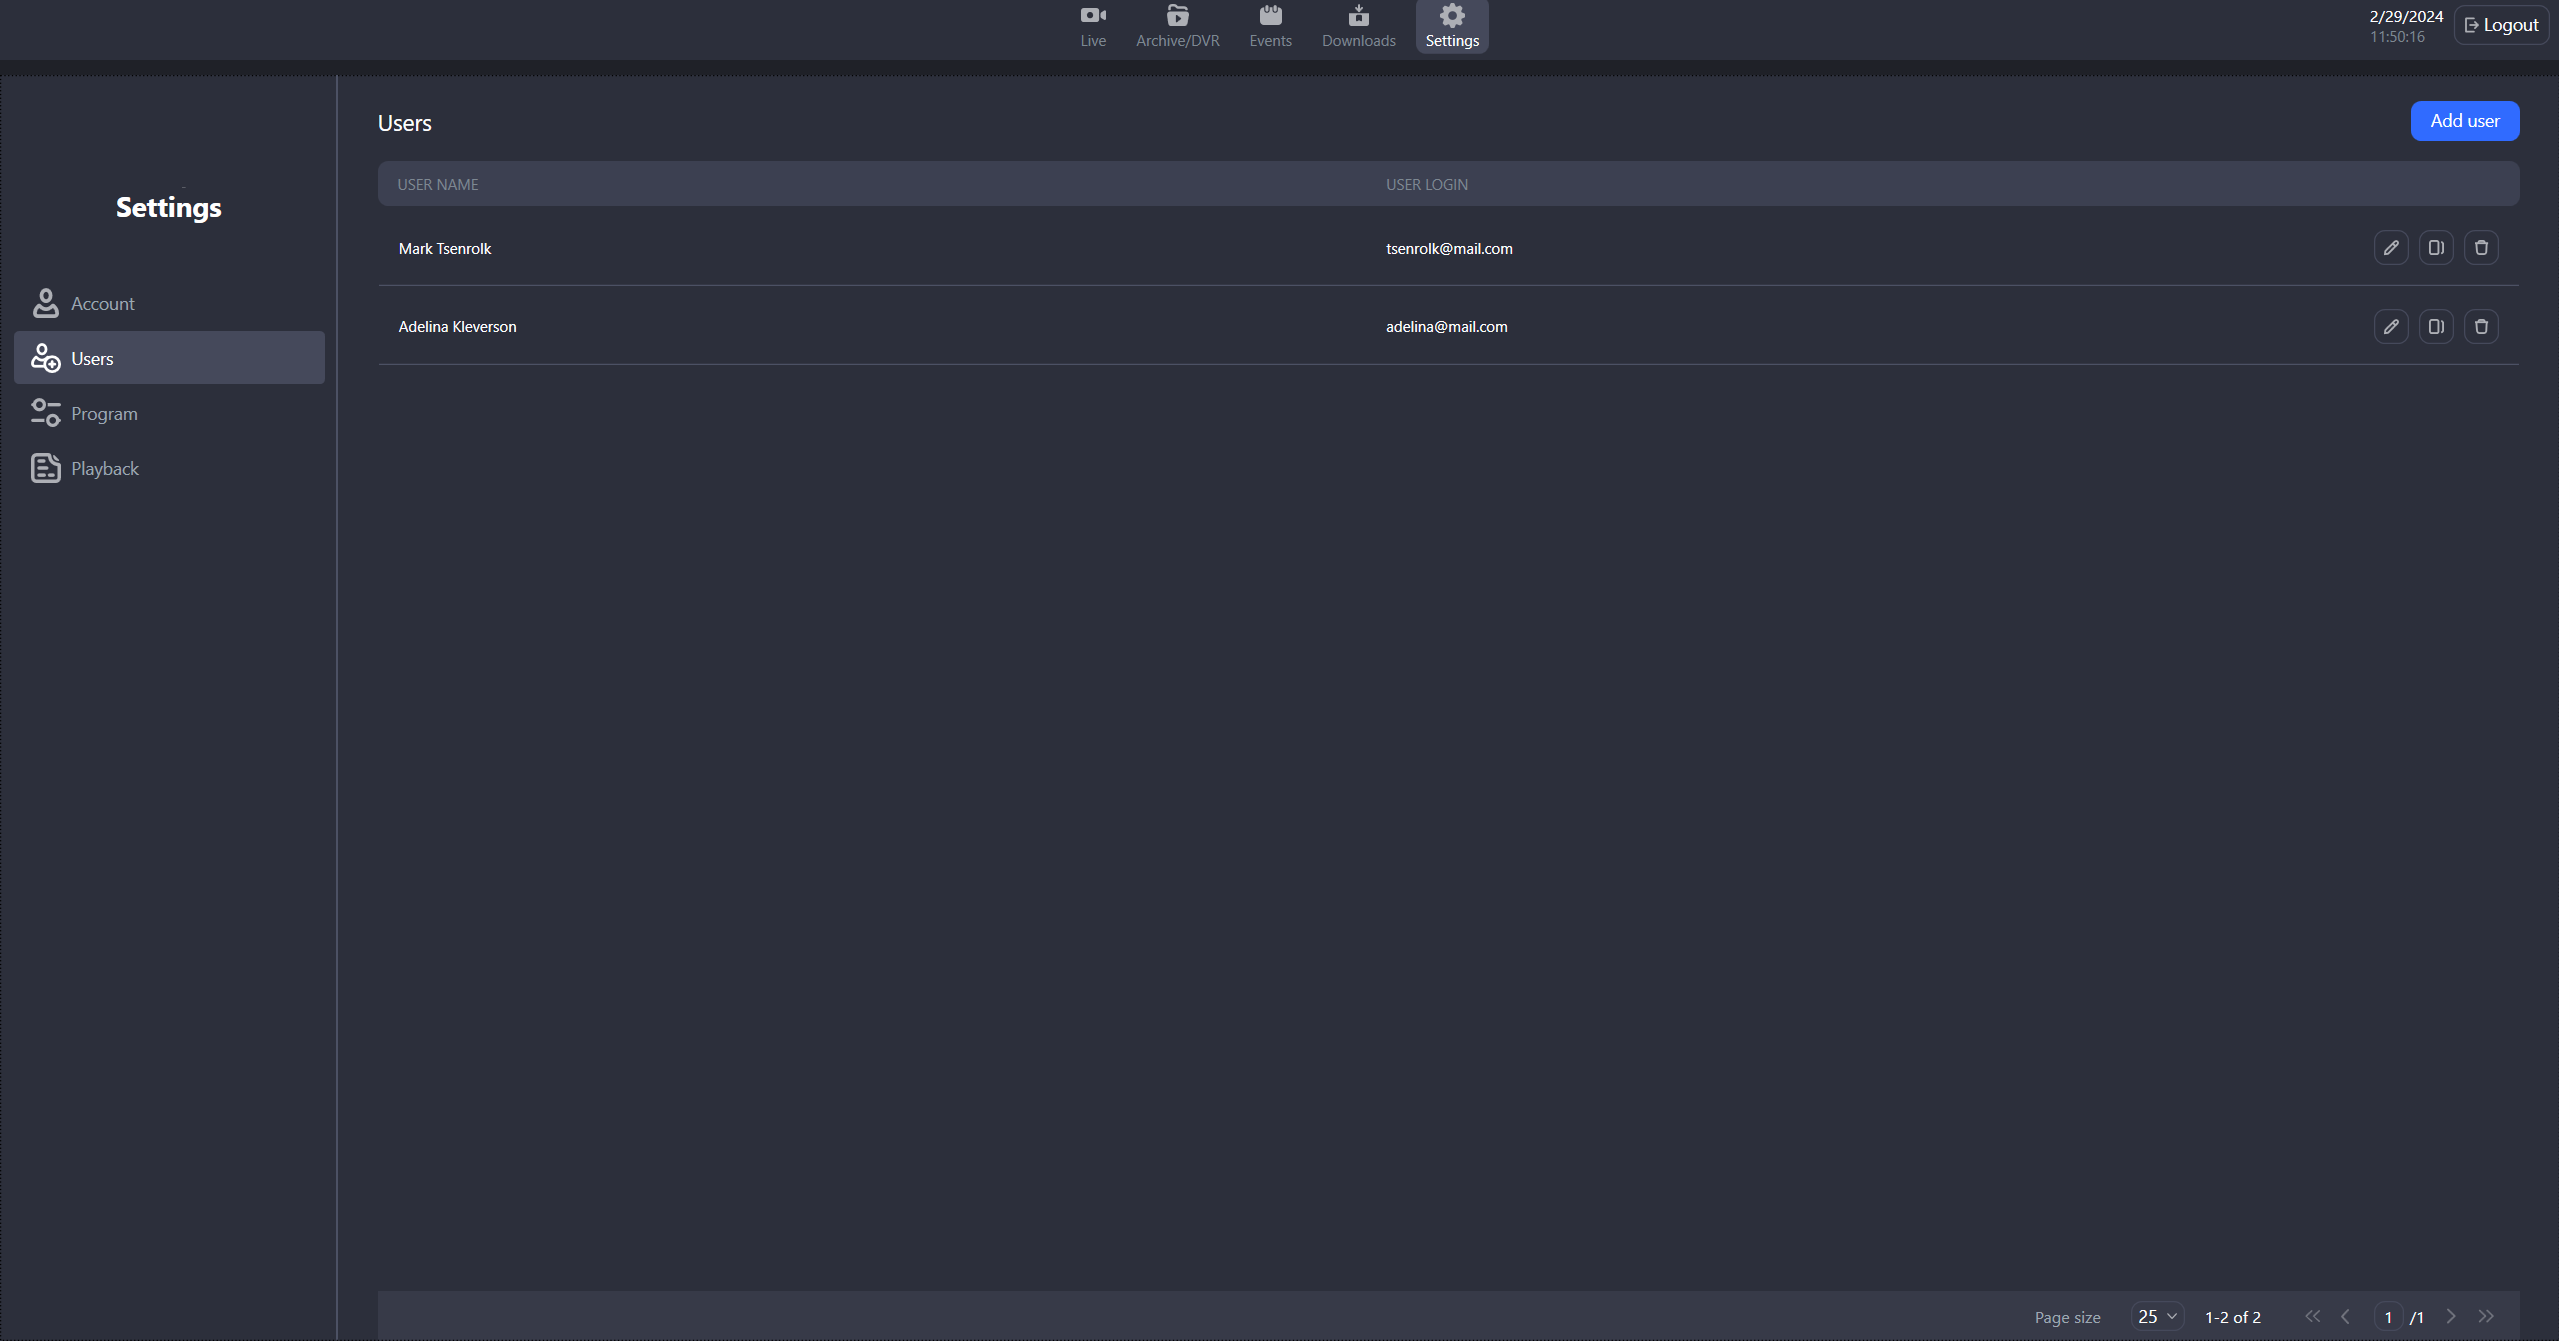Edit Adelina Kleverson with pencil icon

click(2390, 327)
